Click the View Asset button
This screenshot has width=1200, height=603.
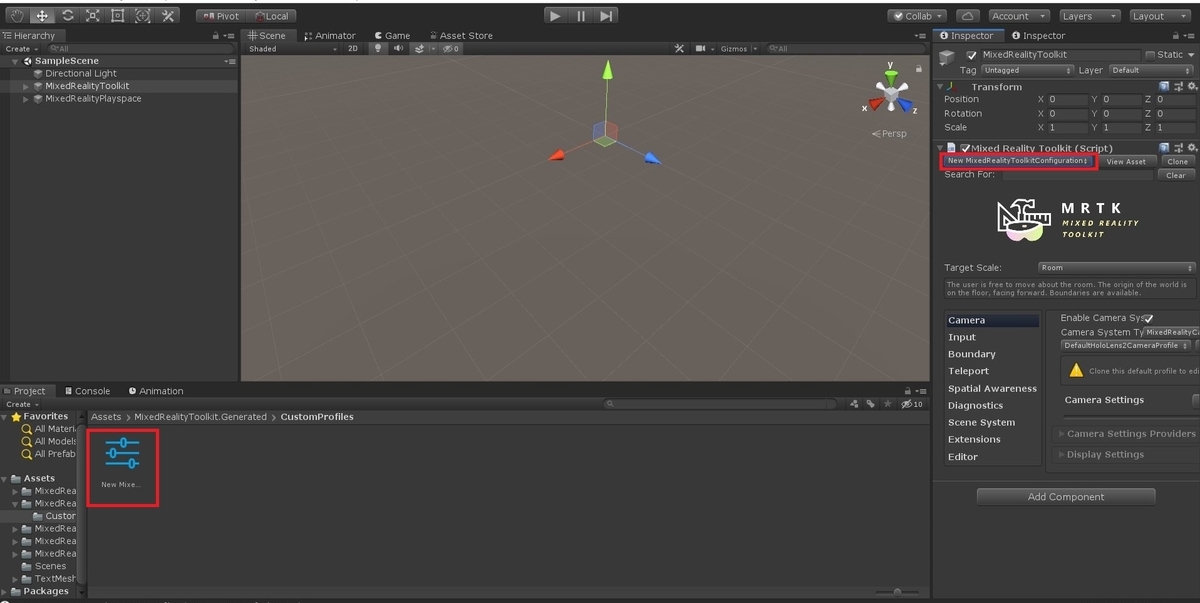pyautogui.click(x=1126, y=161)
